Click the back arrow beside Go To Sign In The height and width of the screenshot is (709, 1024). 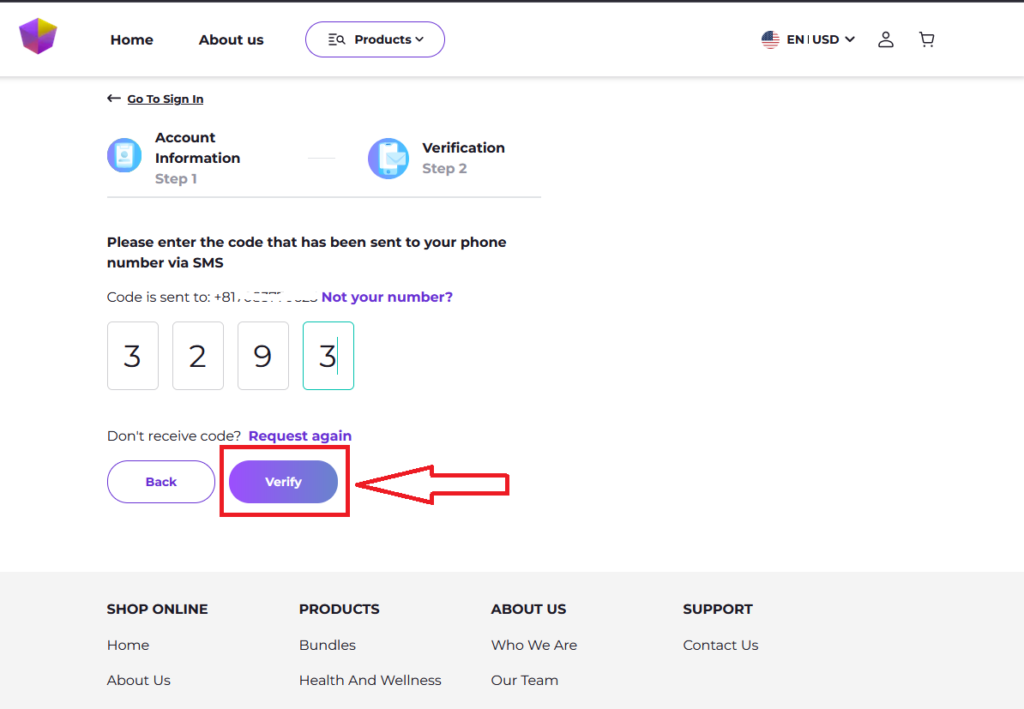click(114, 99)
